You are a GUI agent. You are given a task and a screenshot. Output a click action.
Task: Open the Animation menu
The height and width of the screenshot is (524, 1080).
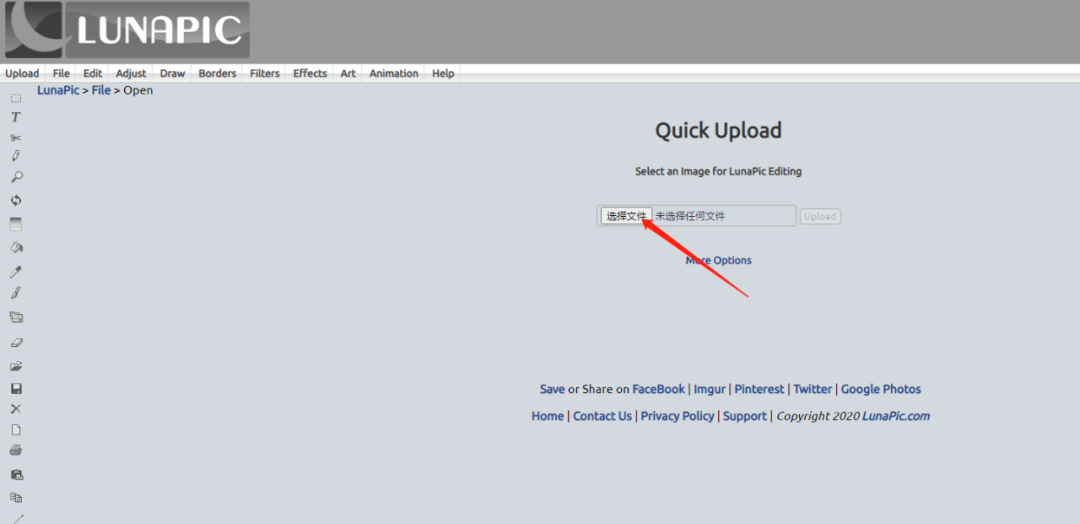coord(394,74)
